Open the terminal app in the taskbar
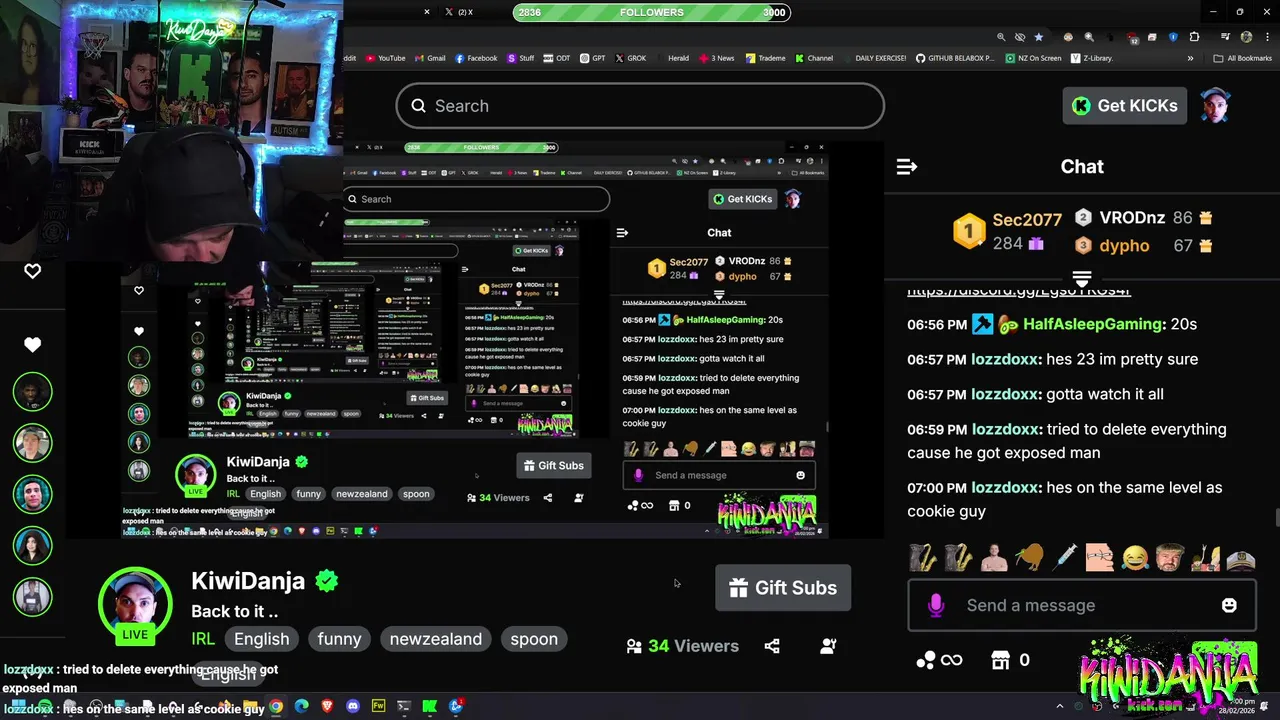The image size is (1280, 720). [x=404, y=706]
